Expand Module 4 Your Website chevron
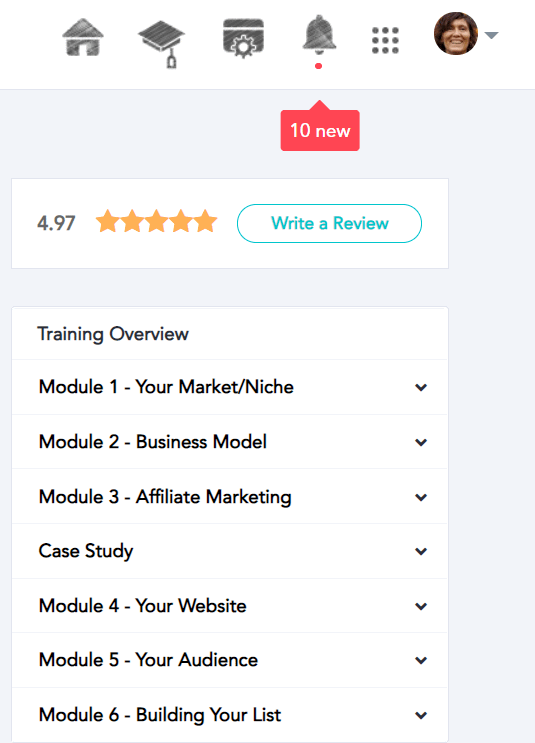 tap(421, 606)
